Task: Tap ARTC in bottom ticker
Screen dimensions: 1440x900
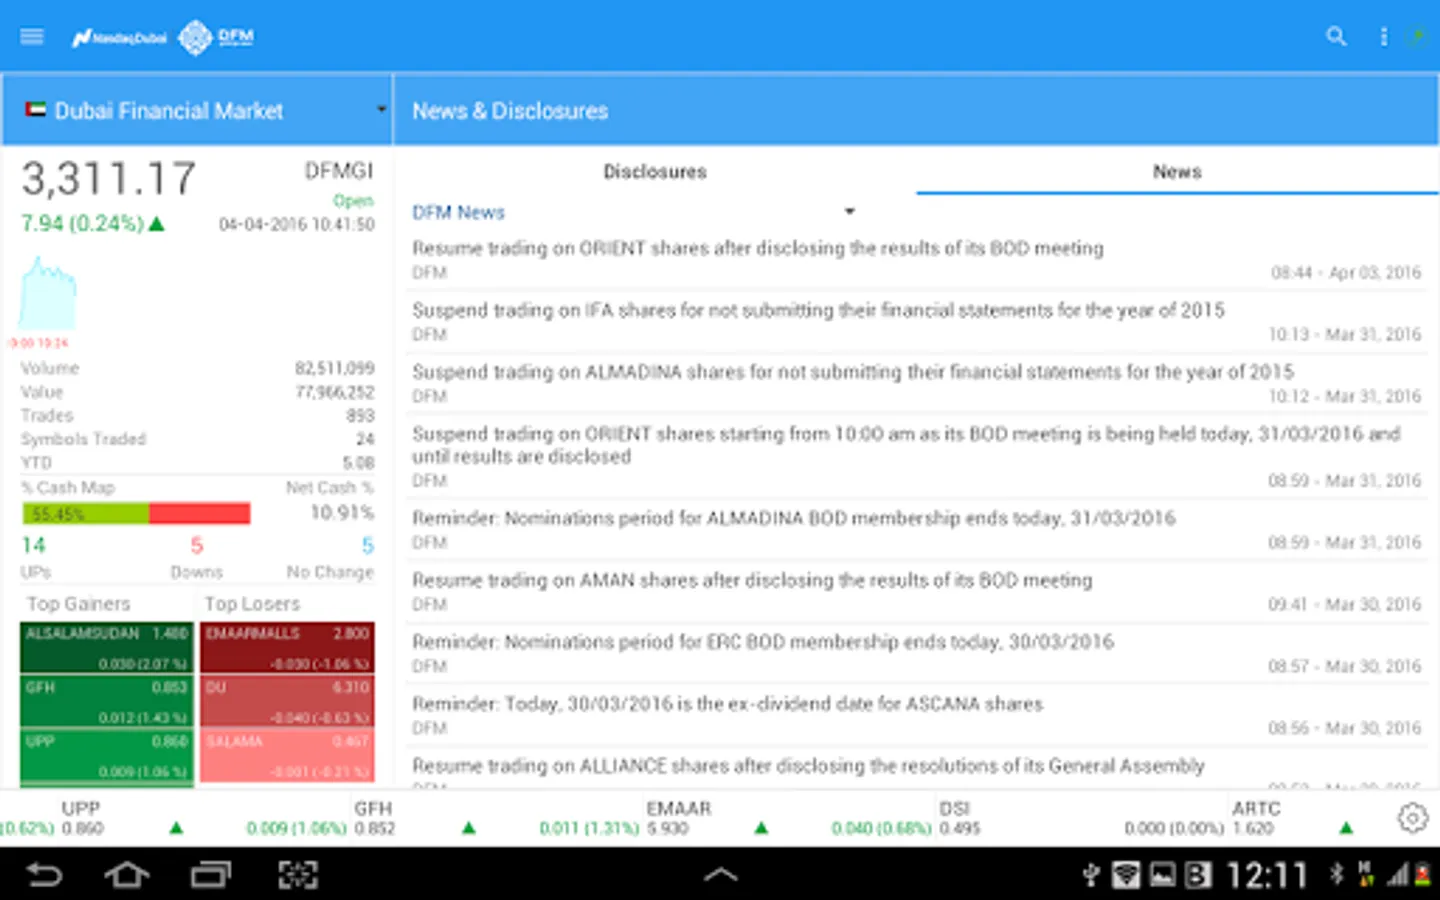Action: point(1256,808)
